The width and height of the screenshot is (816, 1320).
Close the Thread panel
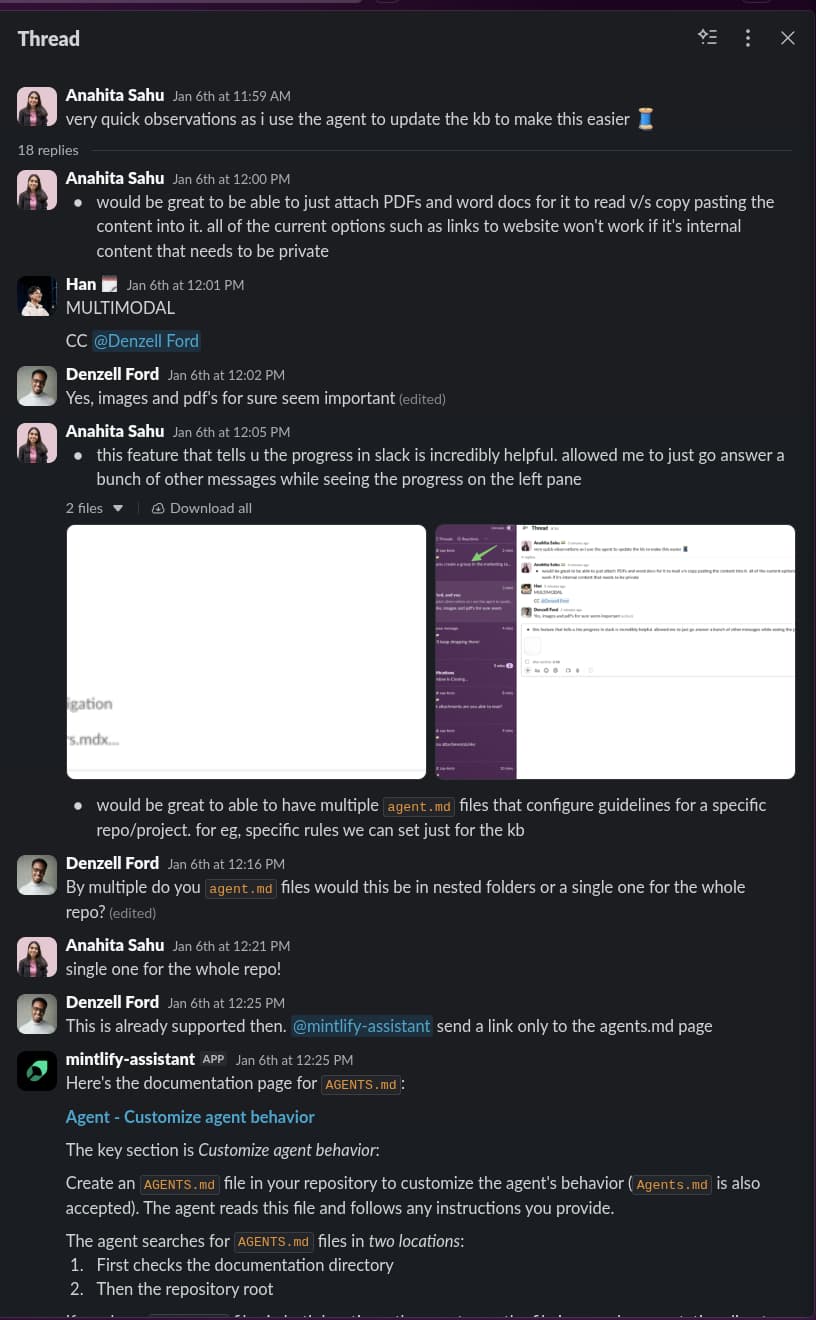point(788,38)
